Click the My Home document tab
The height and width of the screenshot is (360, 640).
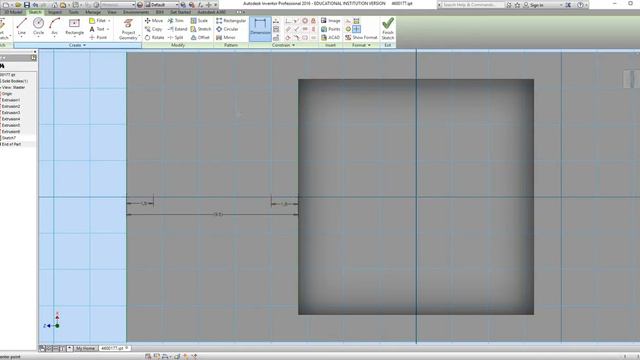86,349
